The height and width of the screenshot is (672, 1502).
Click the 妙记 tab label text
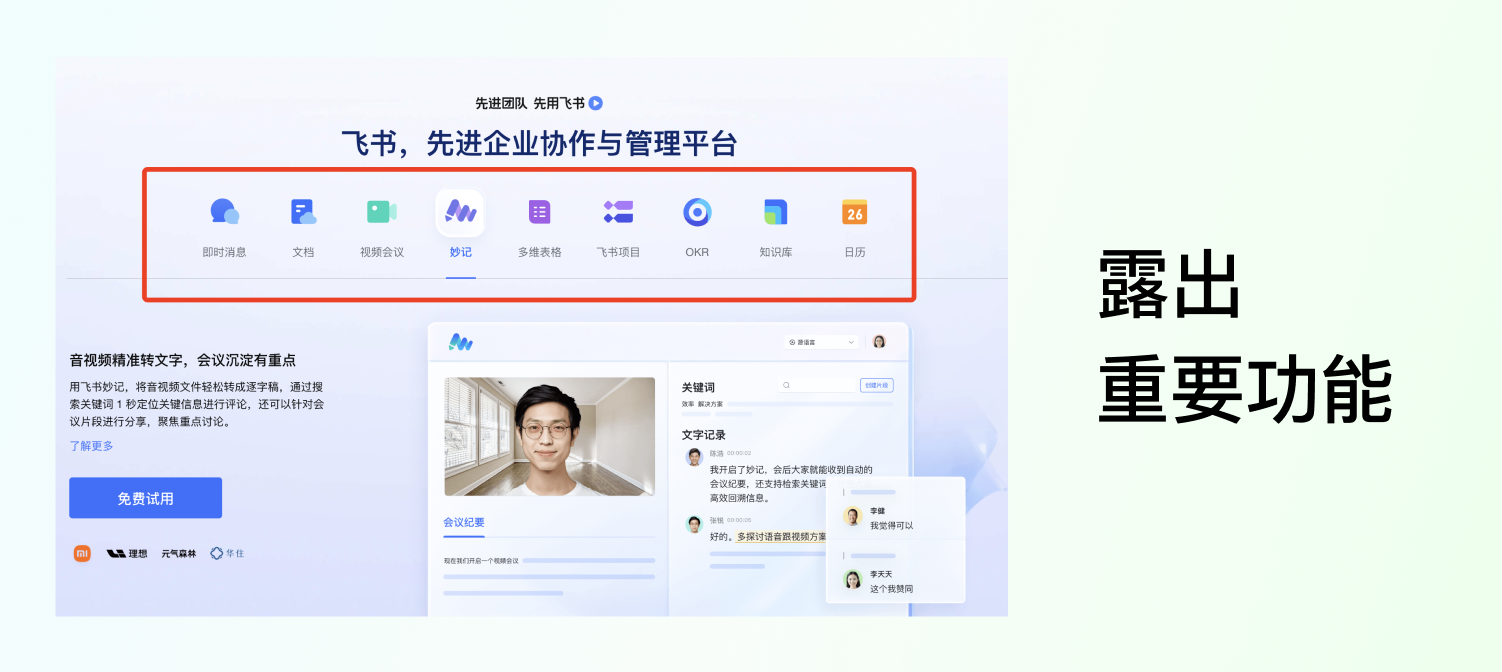point(460,252)
